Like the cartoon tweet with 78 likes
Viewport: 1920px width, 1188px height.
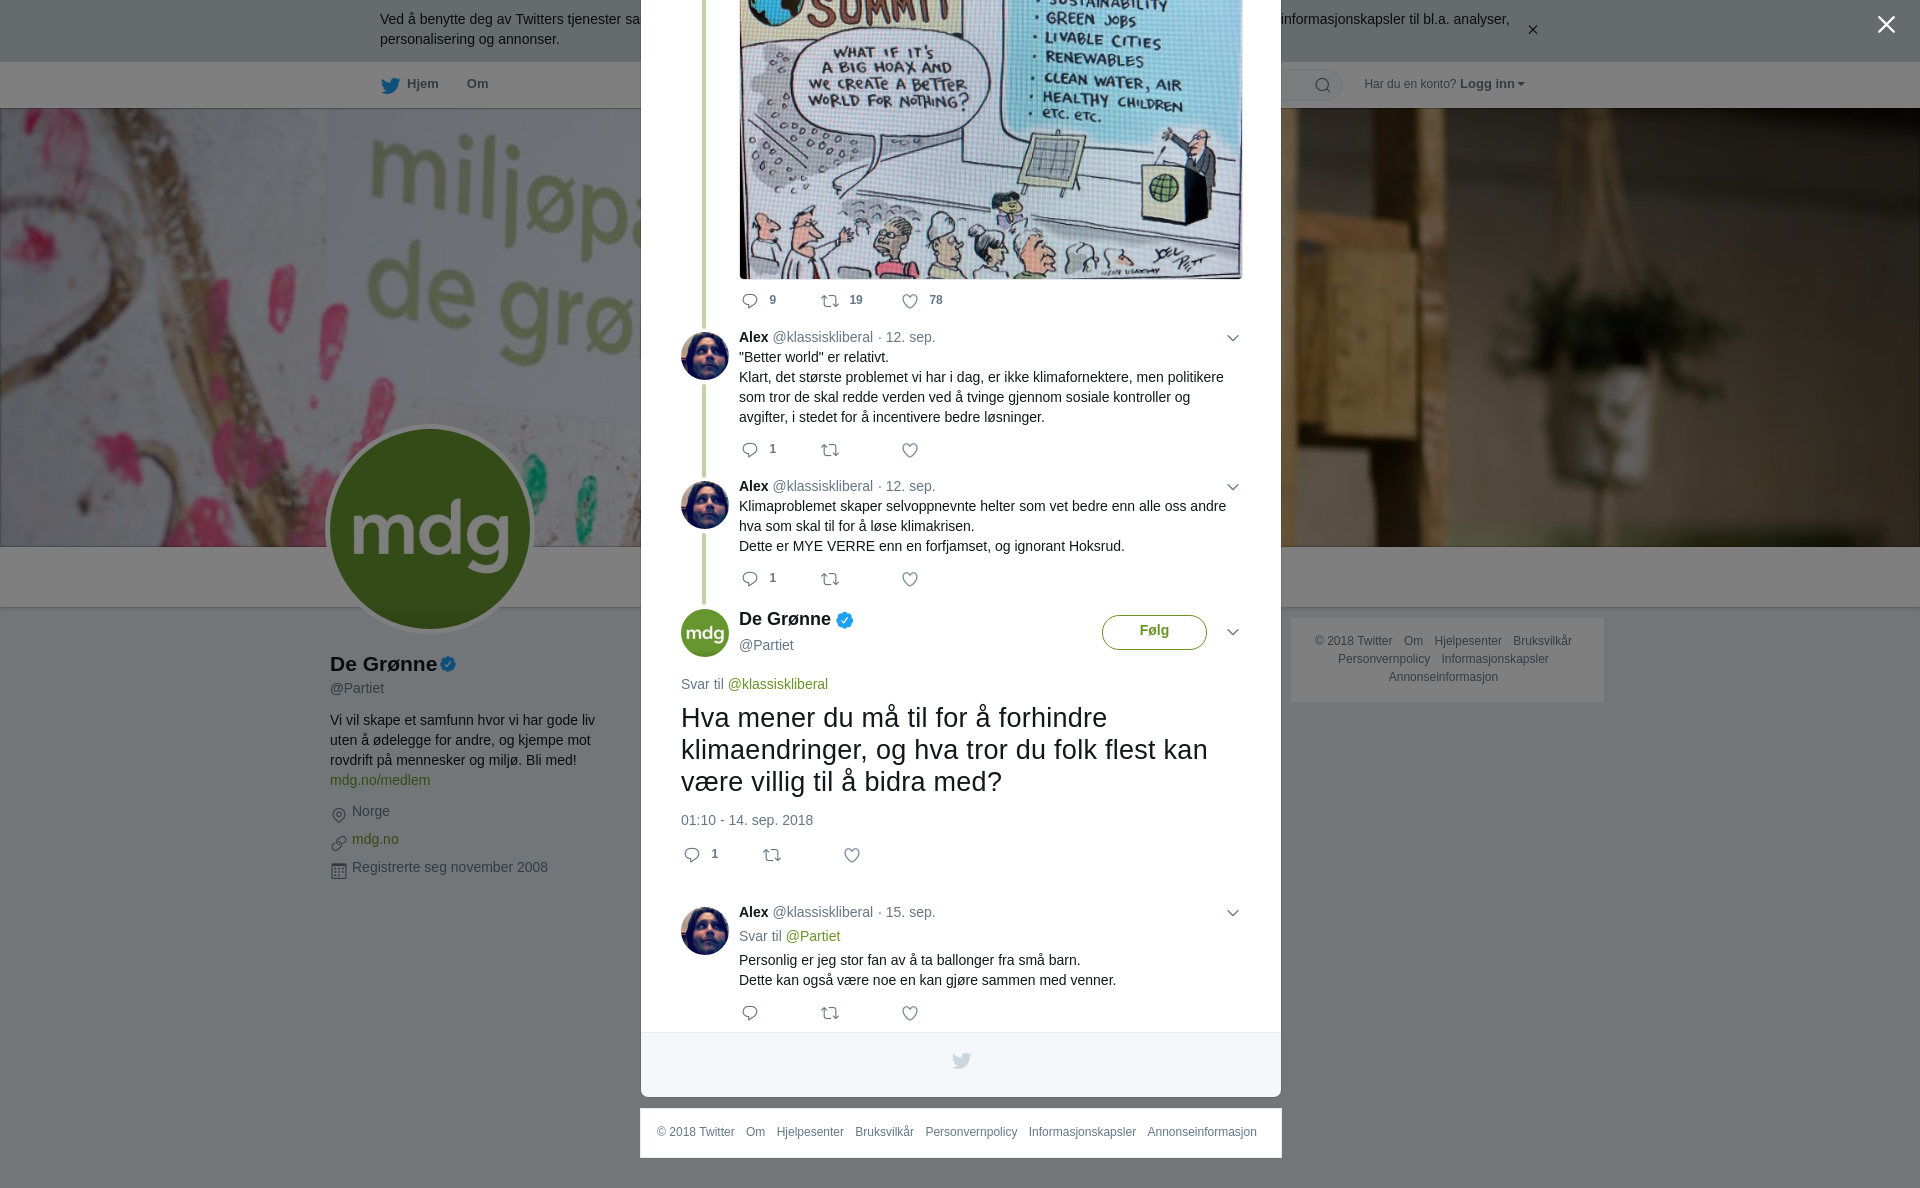910,301
